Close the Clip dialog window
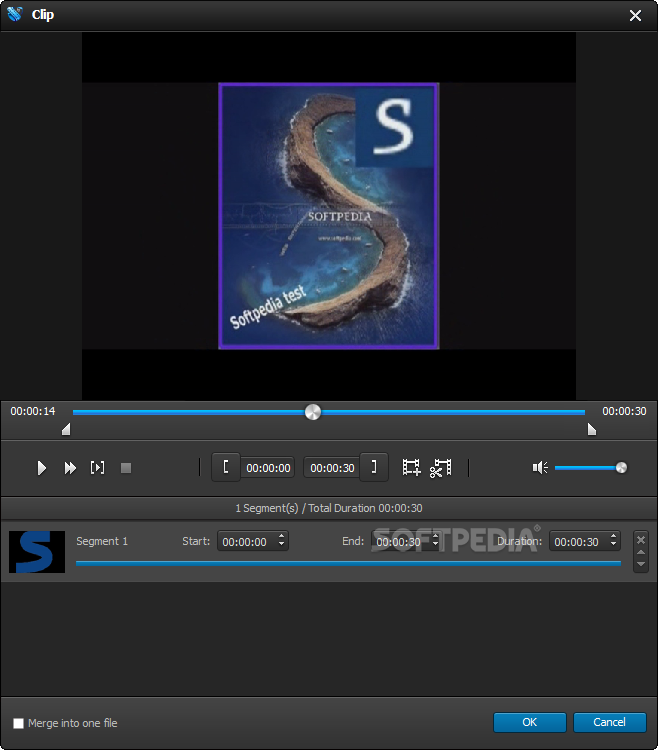Image resolution: width=658 pixels, height=750 pixels. (635, 15)
